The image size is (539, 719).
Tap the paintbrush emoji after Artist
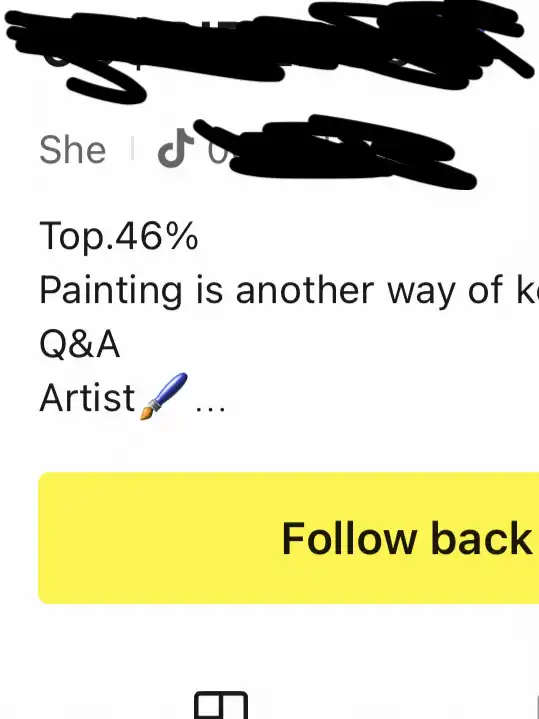164,397
